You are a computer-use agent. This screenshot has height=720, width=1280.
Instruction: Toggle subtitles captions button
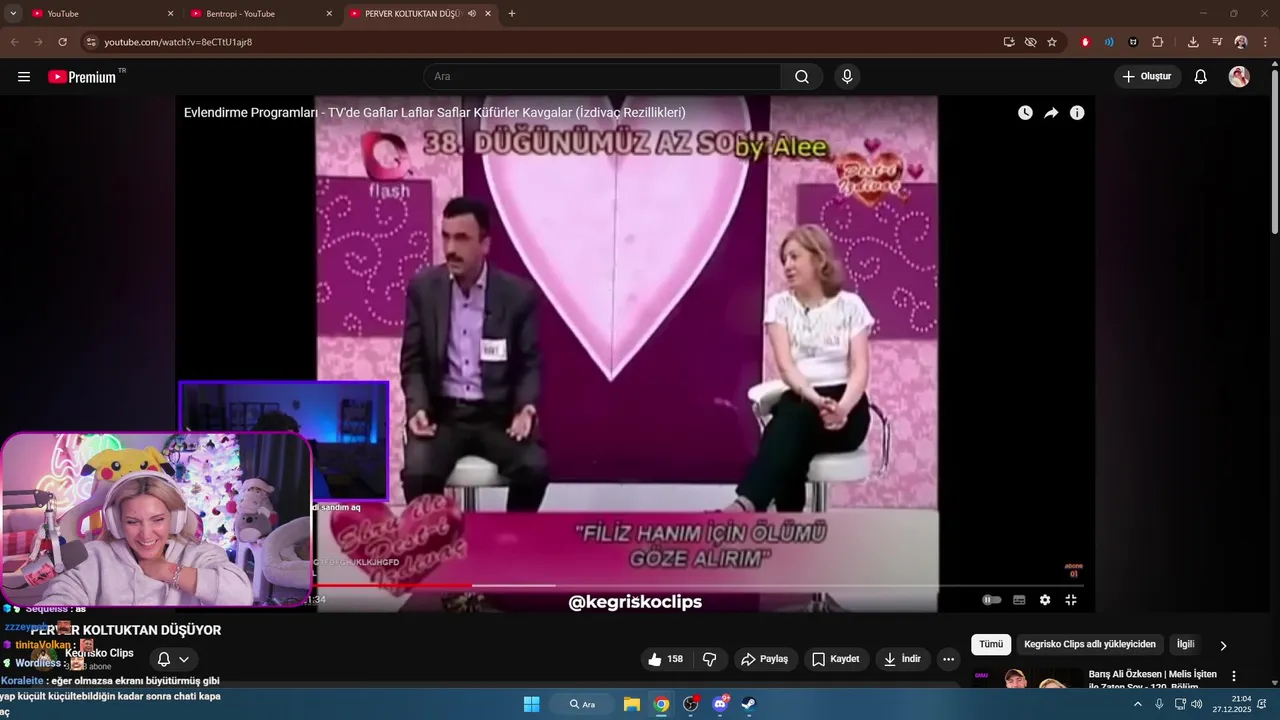pos(1019,600)
